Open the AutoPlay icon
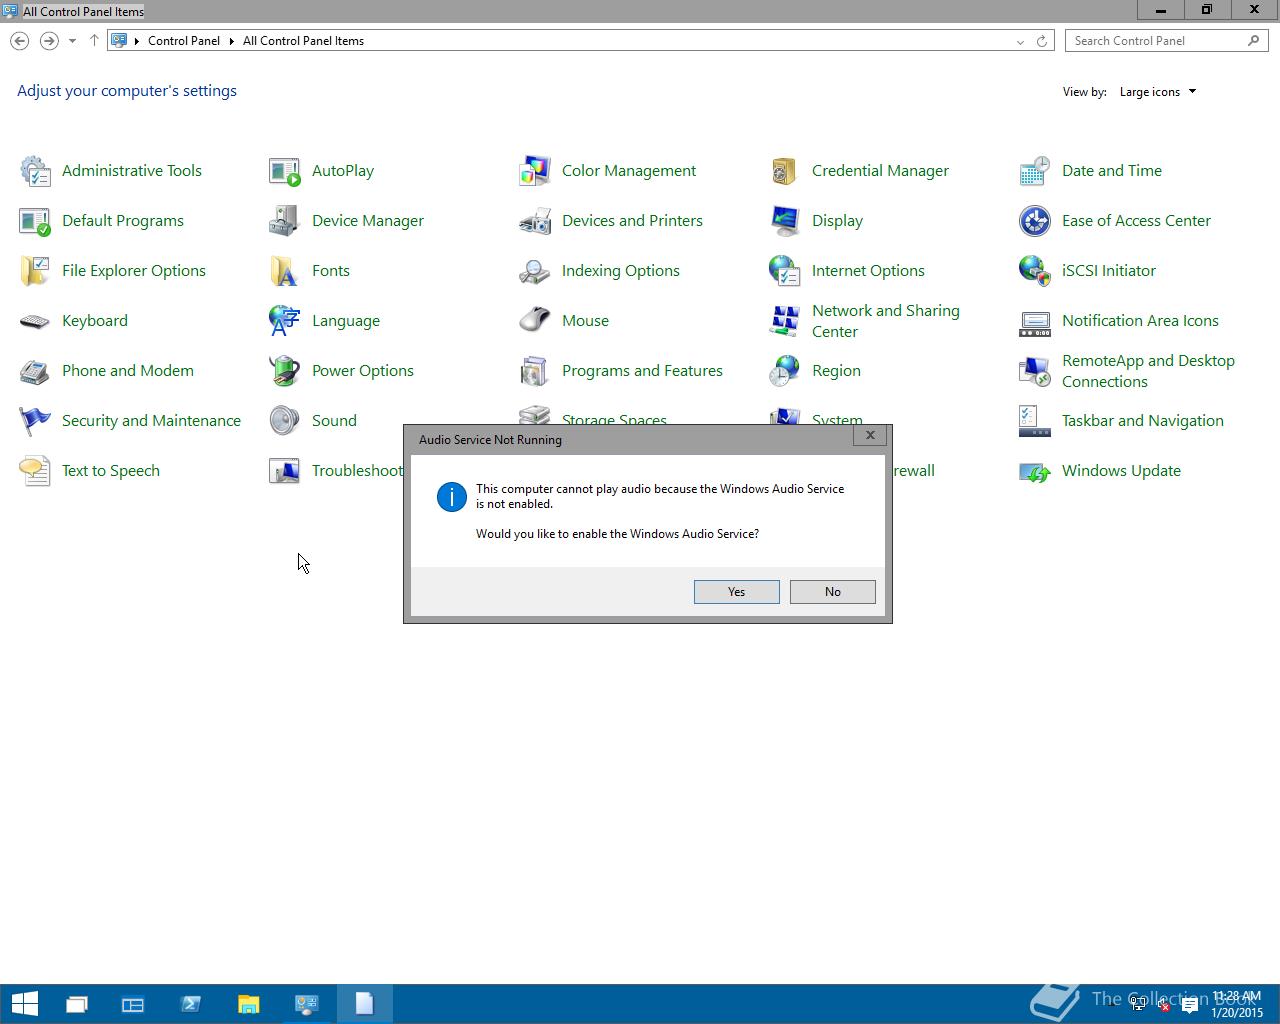 coord(285,171)
